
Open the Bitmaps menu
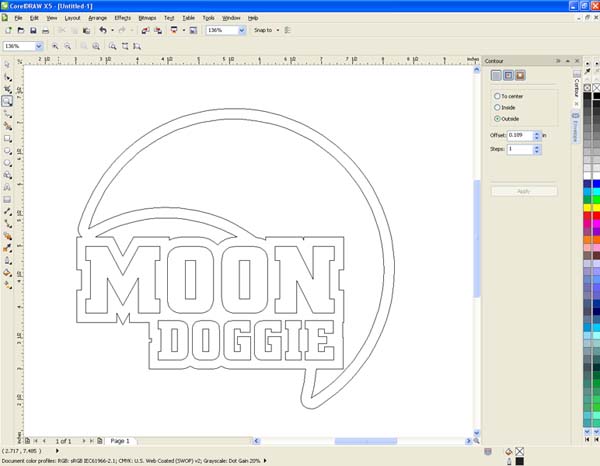pyautogui.click(x=147, y=18)
